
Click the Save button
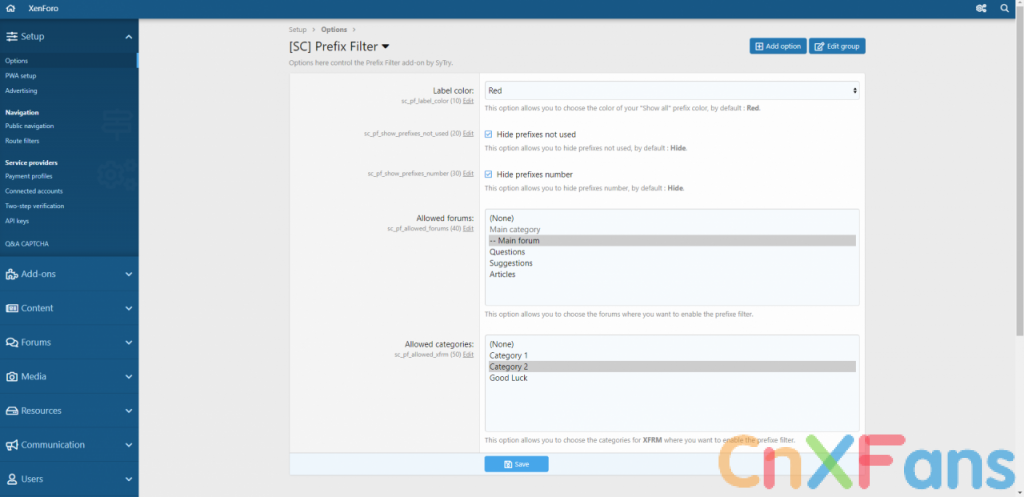(x=516, y=464)
